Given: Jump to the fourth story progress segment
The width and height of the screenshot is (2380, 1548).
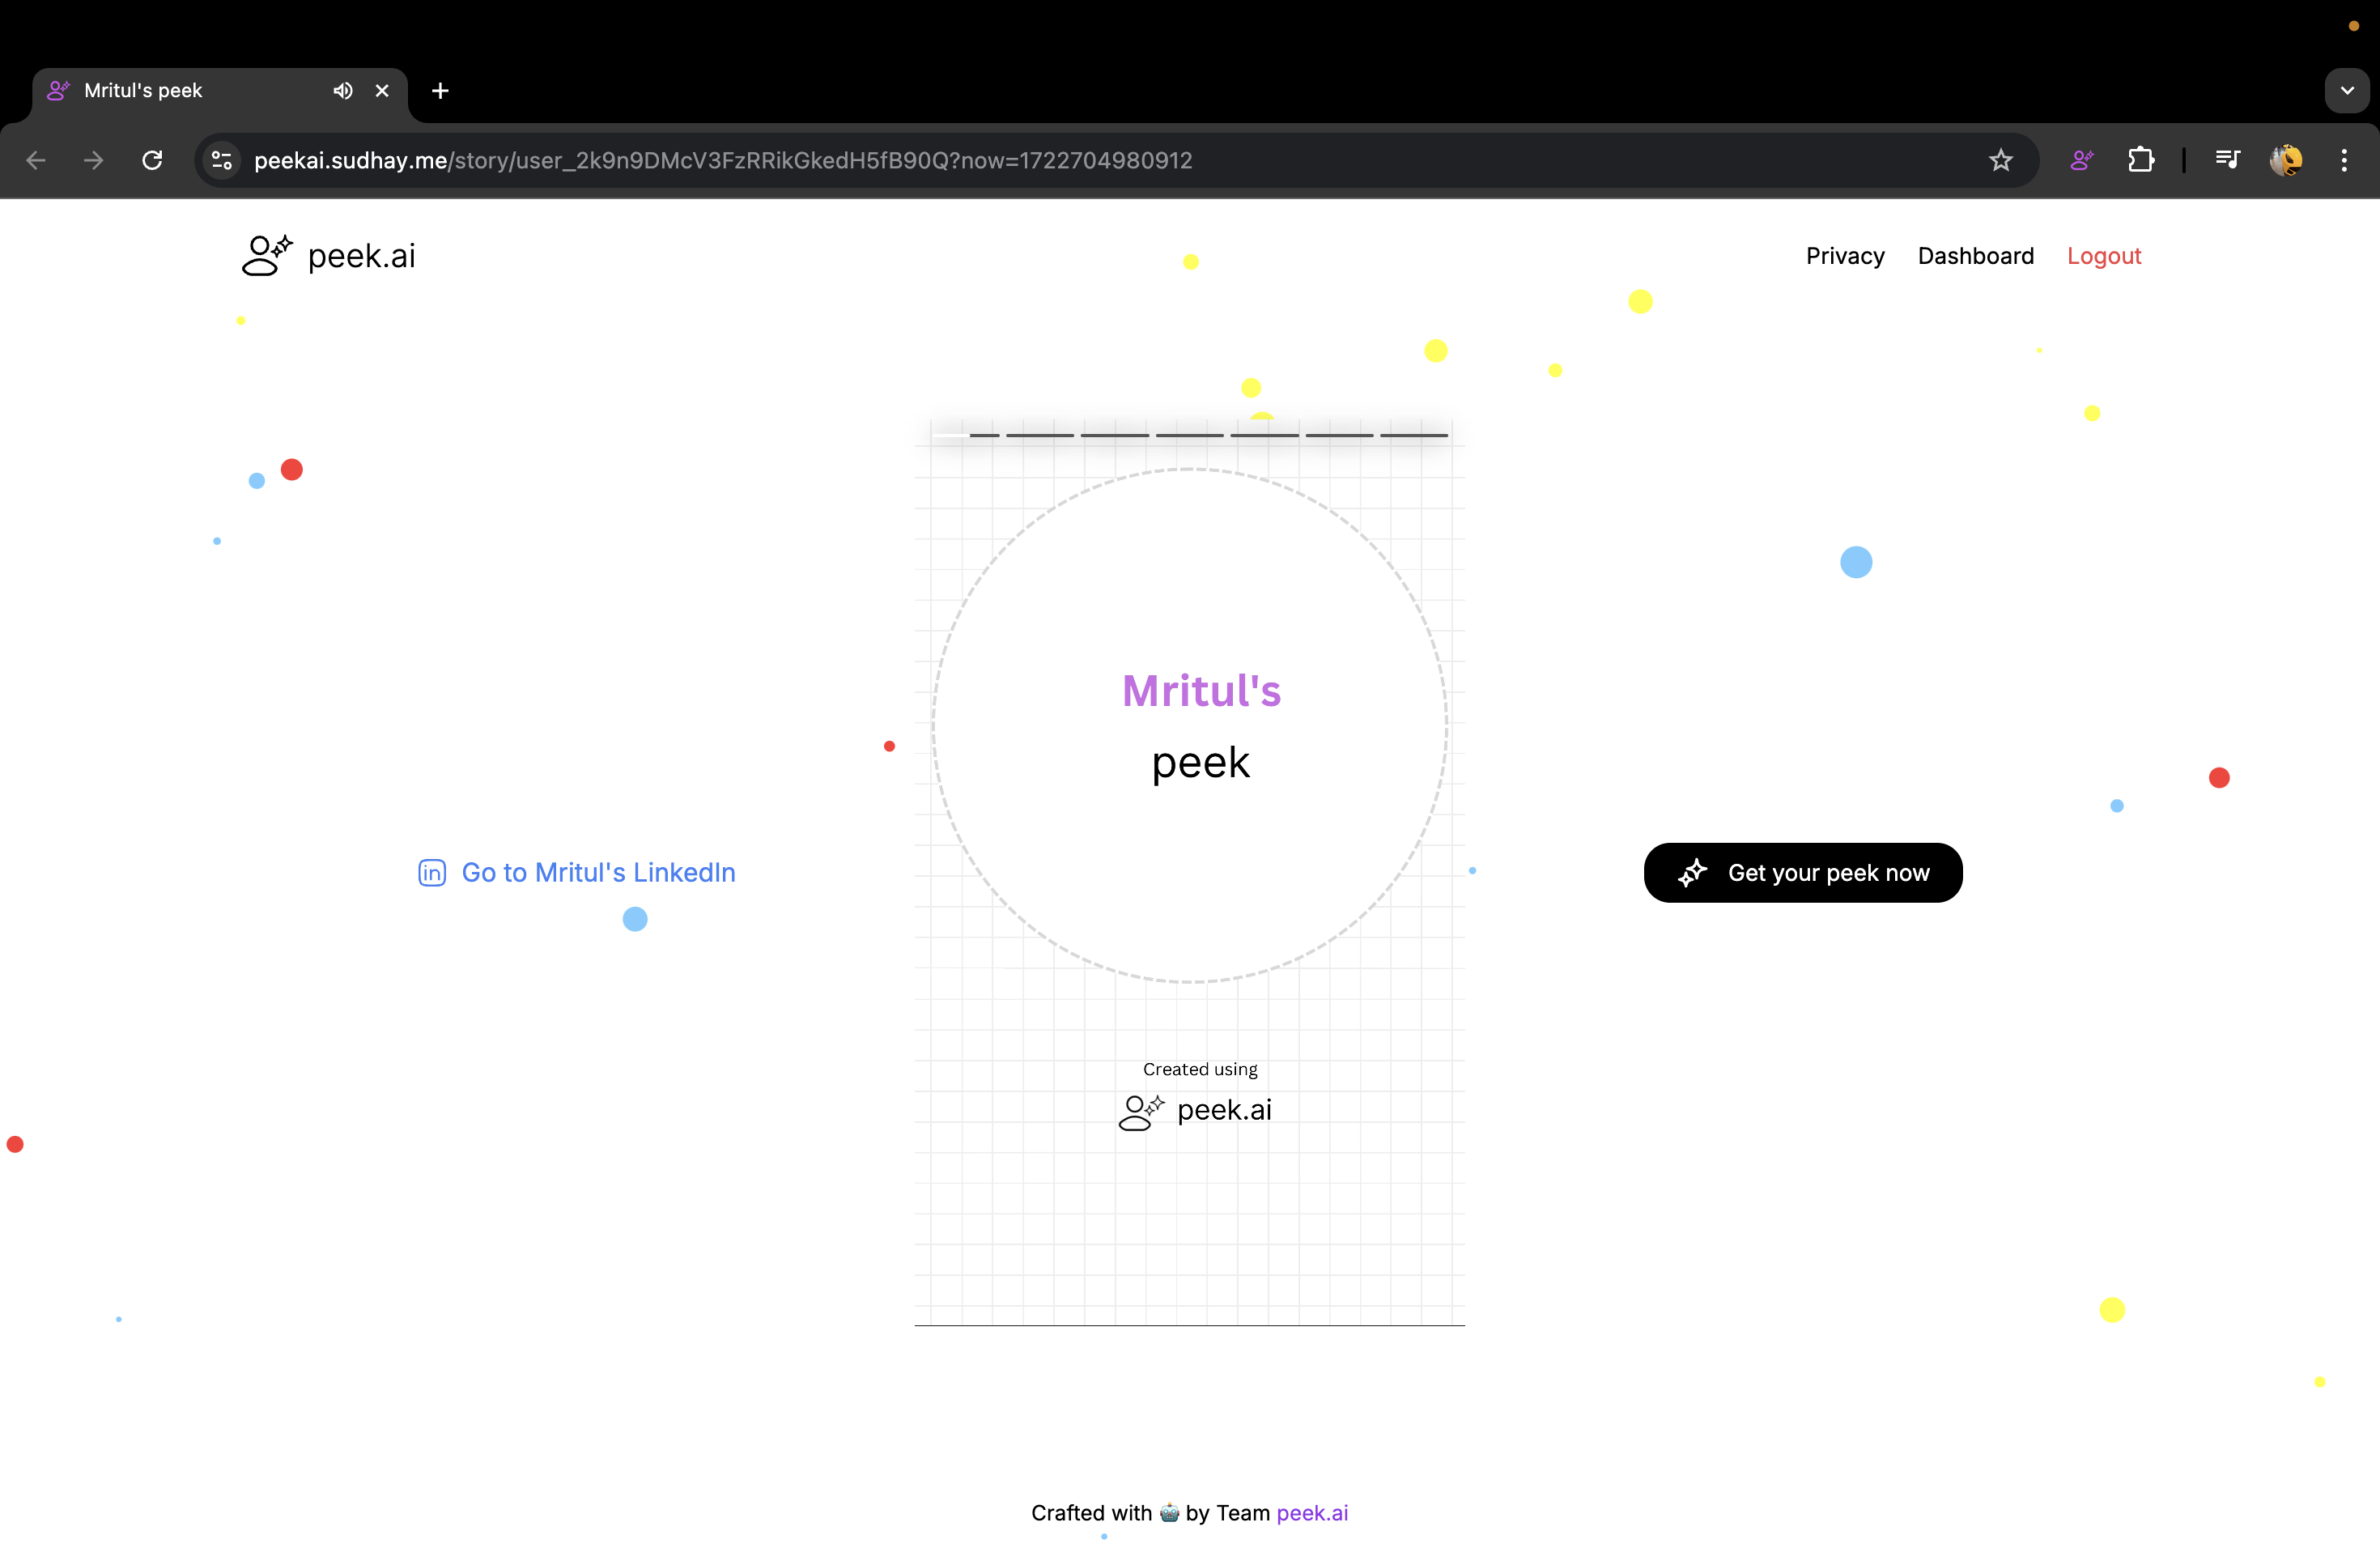Looking at the screenshot, I should click(x=1189, y=435).
